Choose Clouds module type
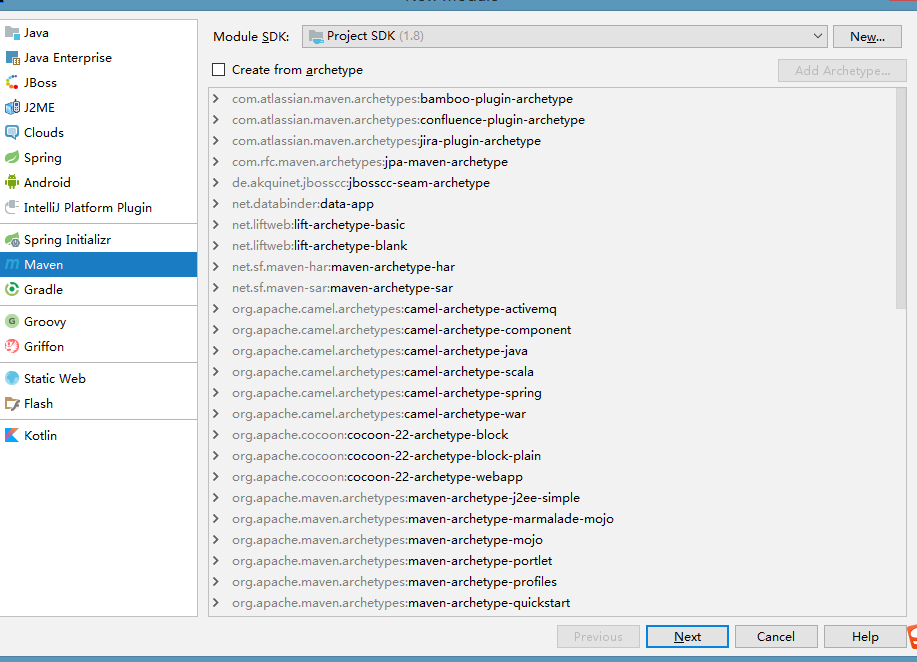Viewport: 917px width, 662px height. 98,133
